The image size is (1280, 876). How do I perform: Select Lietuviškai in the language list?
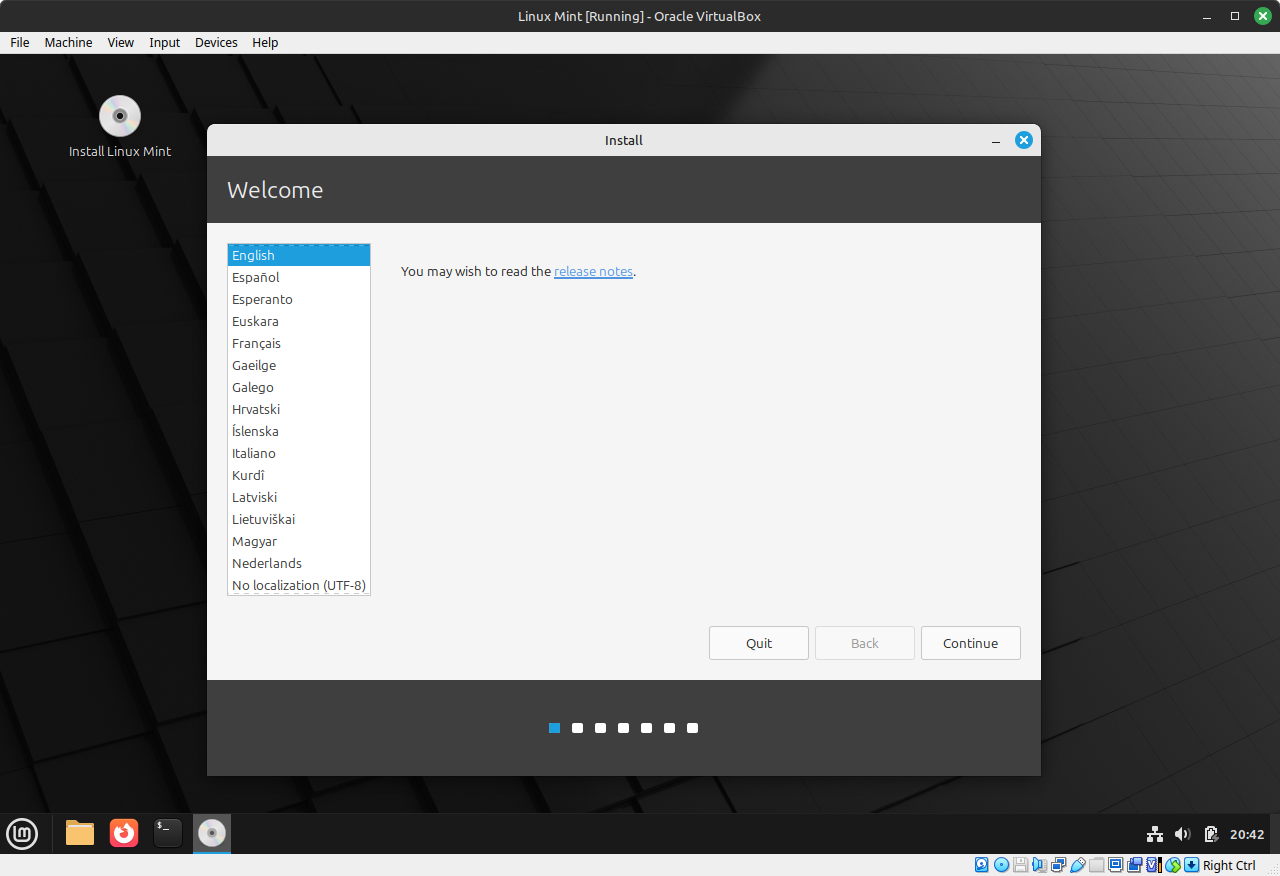click(x=299, y=519)
